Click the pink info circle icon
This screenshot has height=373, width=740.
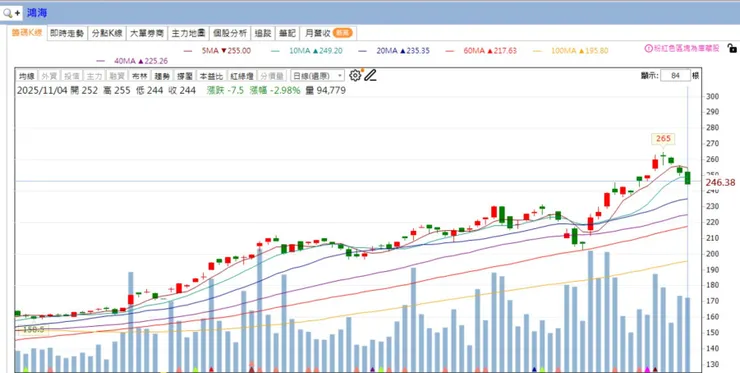[648, 48]
